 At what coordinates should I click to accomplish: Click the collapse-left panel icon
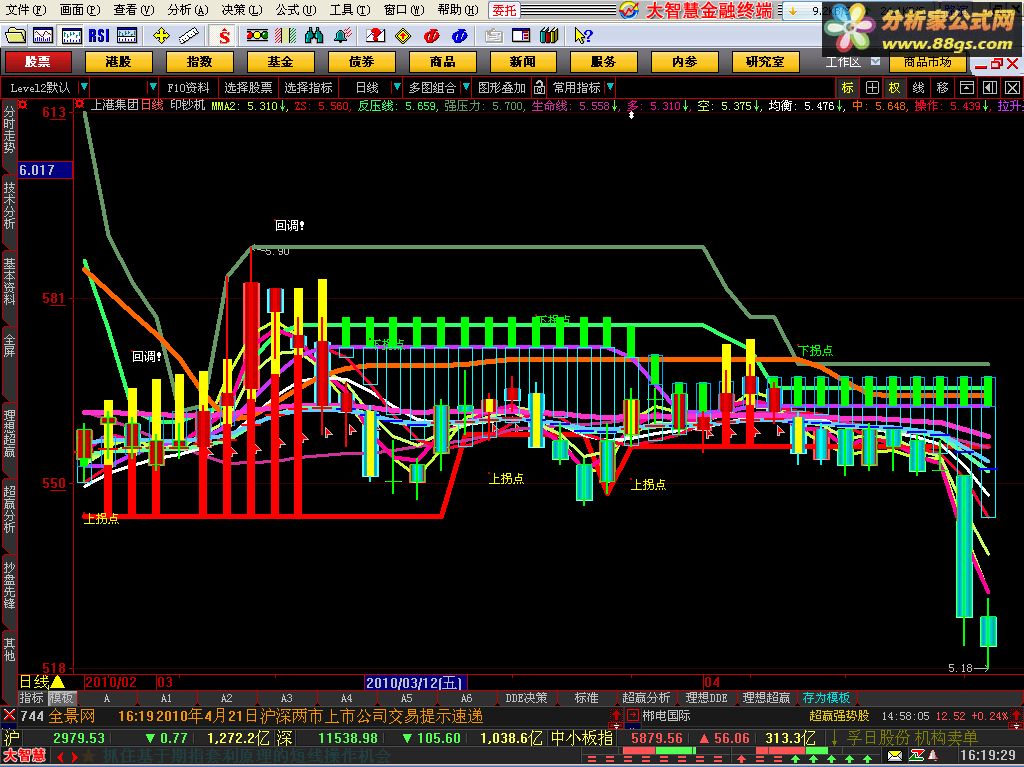coord(989,88)
